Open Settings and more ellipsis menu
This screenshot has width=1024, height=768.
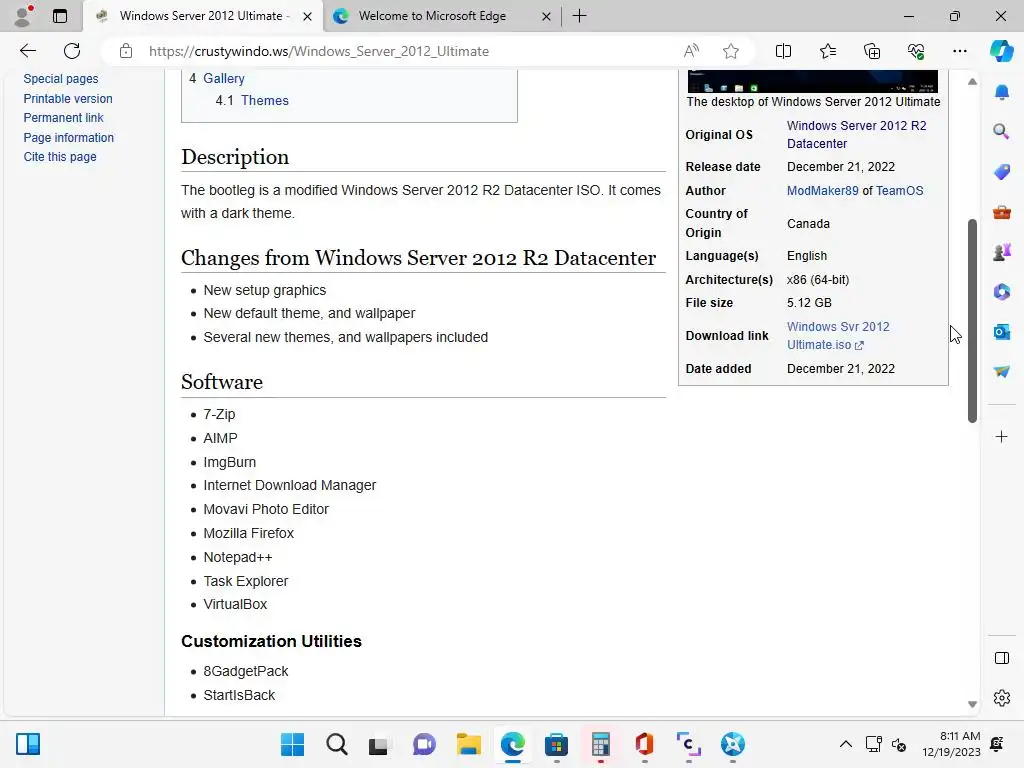point(959,51)
